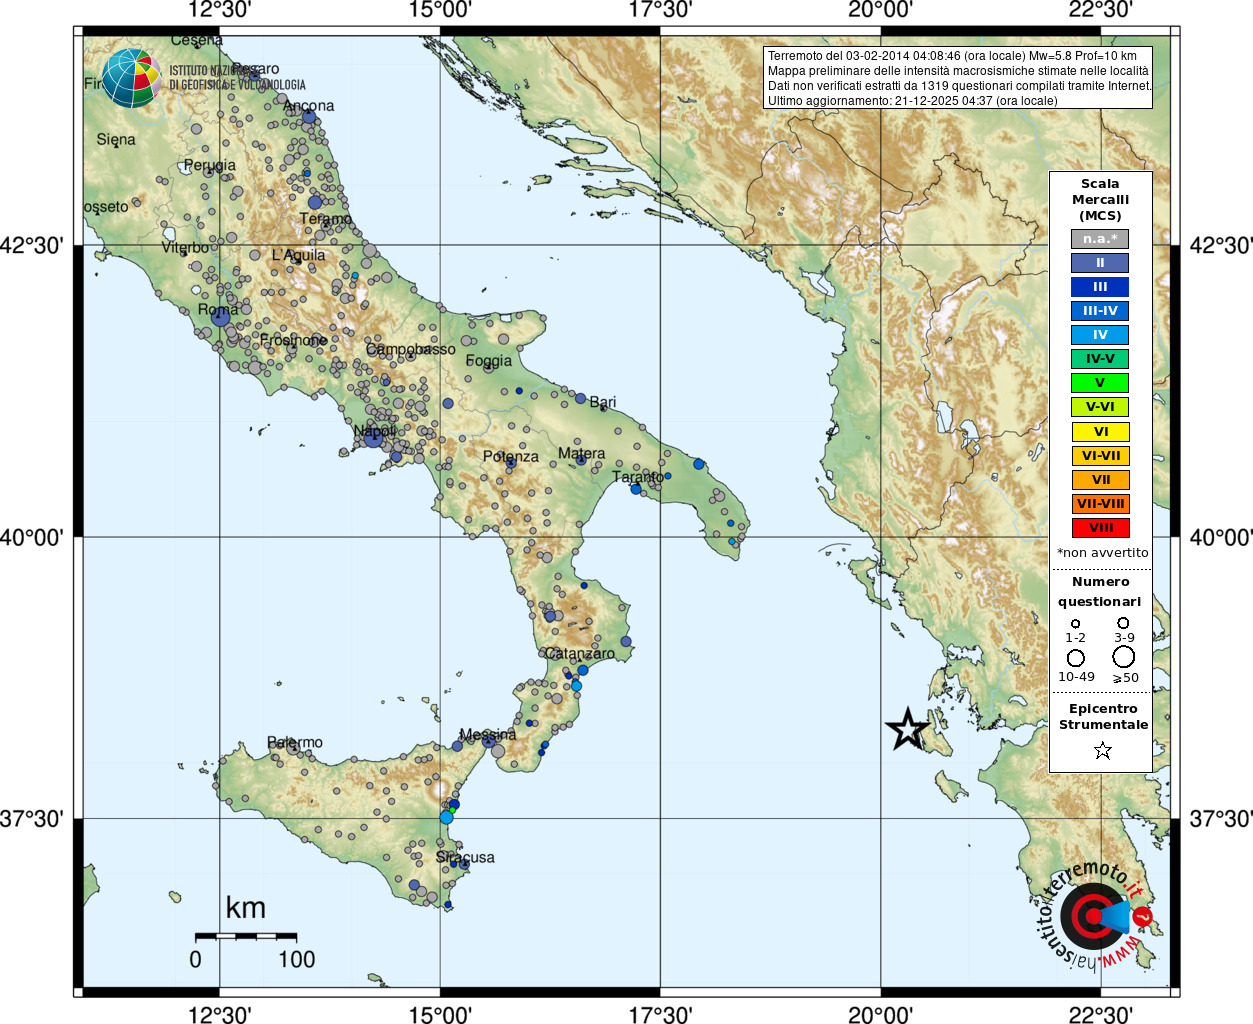Click the L'Aquila city label
This screenshot has height=1024, width=1253.
[x=298, y=255]
